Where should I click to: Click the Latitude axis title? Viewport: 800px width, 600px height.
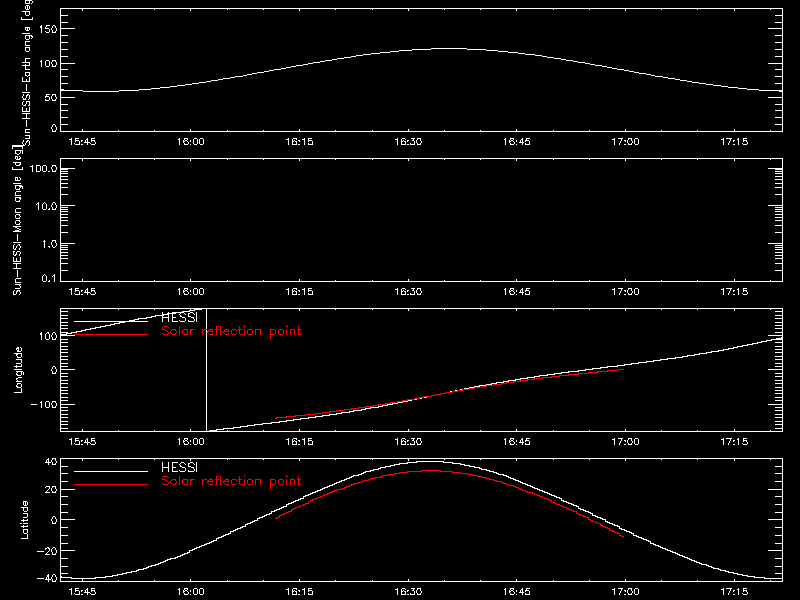tap(24, 520)
